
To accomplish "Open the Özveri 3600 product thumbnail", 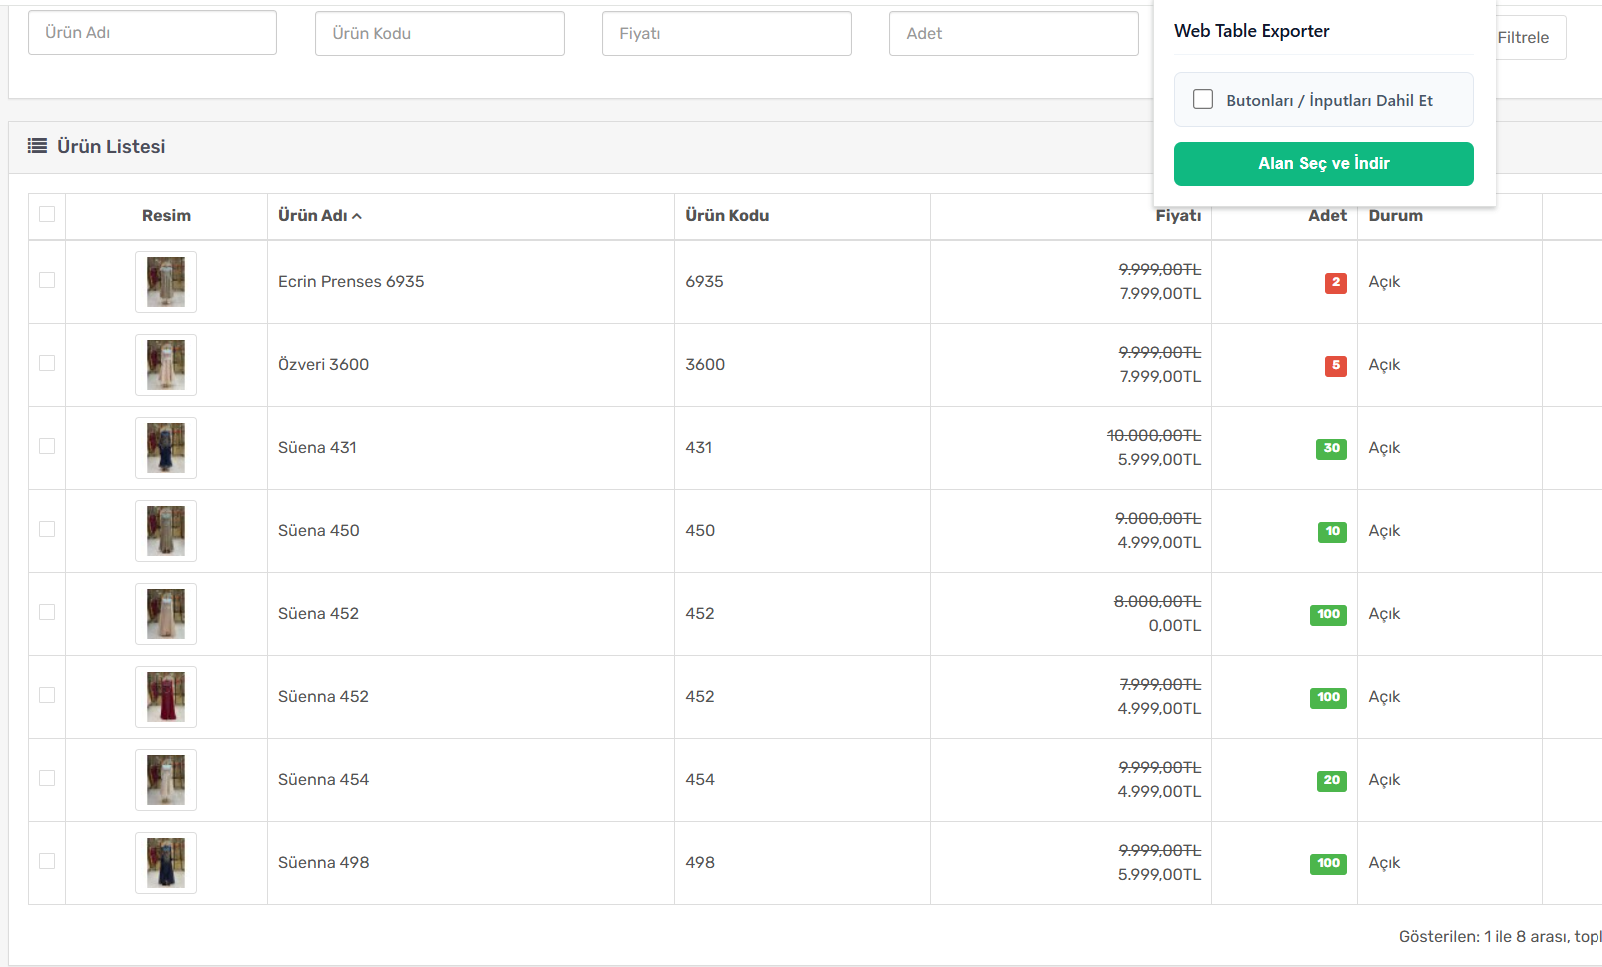I will coord(166,365).
